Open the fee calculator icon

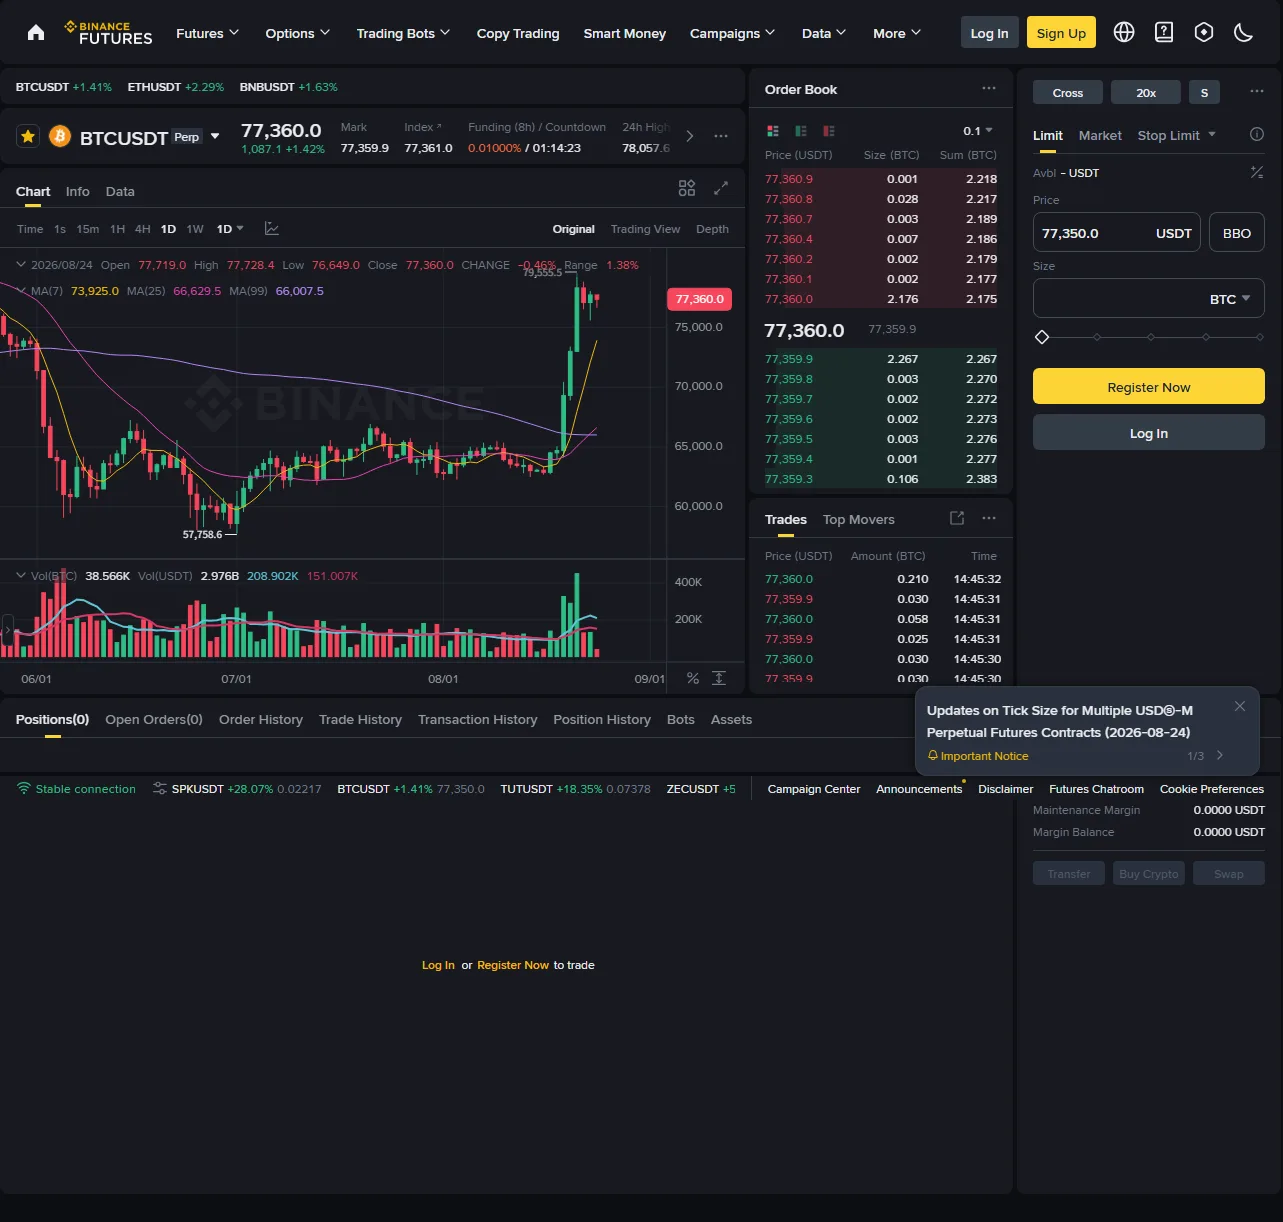[1257, 172]
